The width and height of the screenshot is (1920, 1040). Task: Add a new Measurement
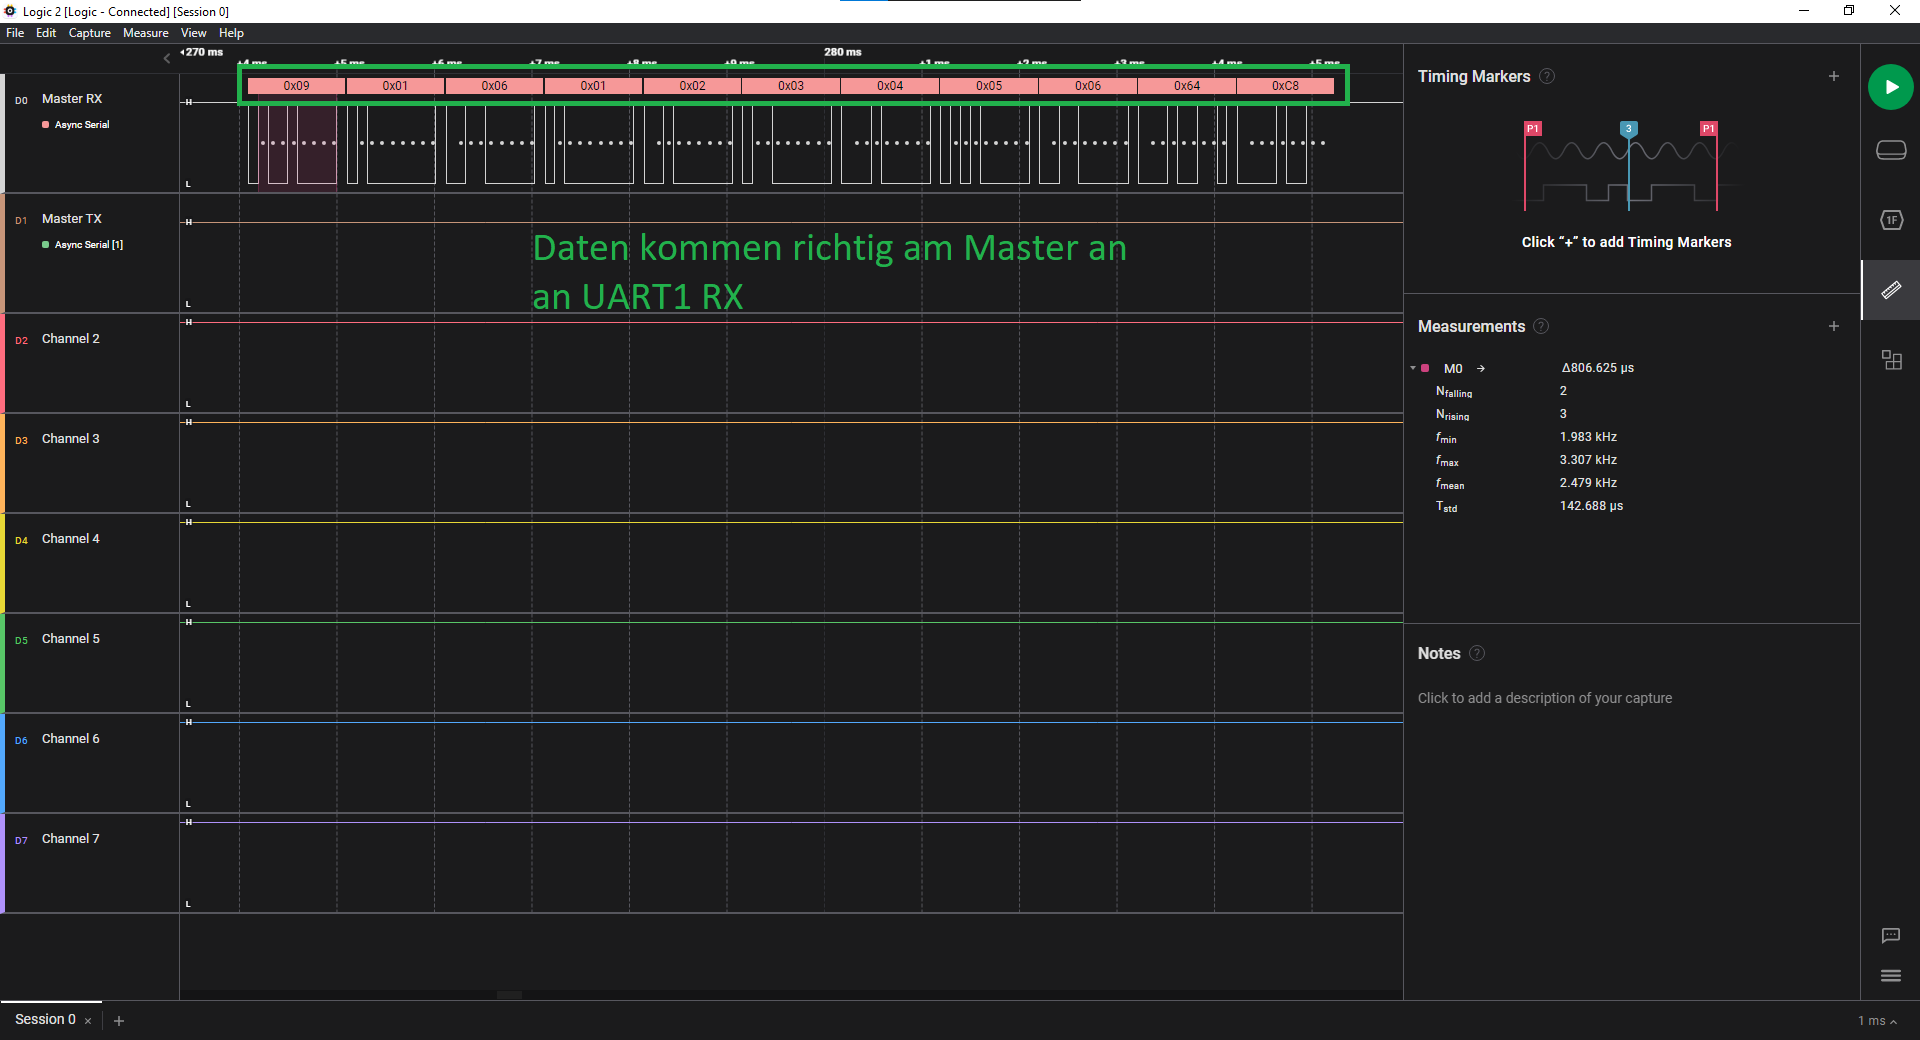[1833, 326]
